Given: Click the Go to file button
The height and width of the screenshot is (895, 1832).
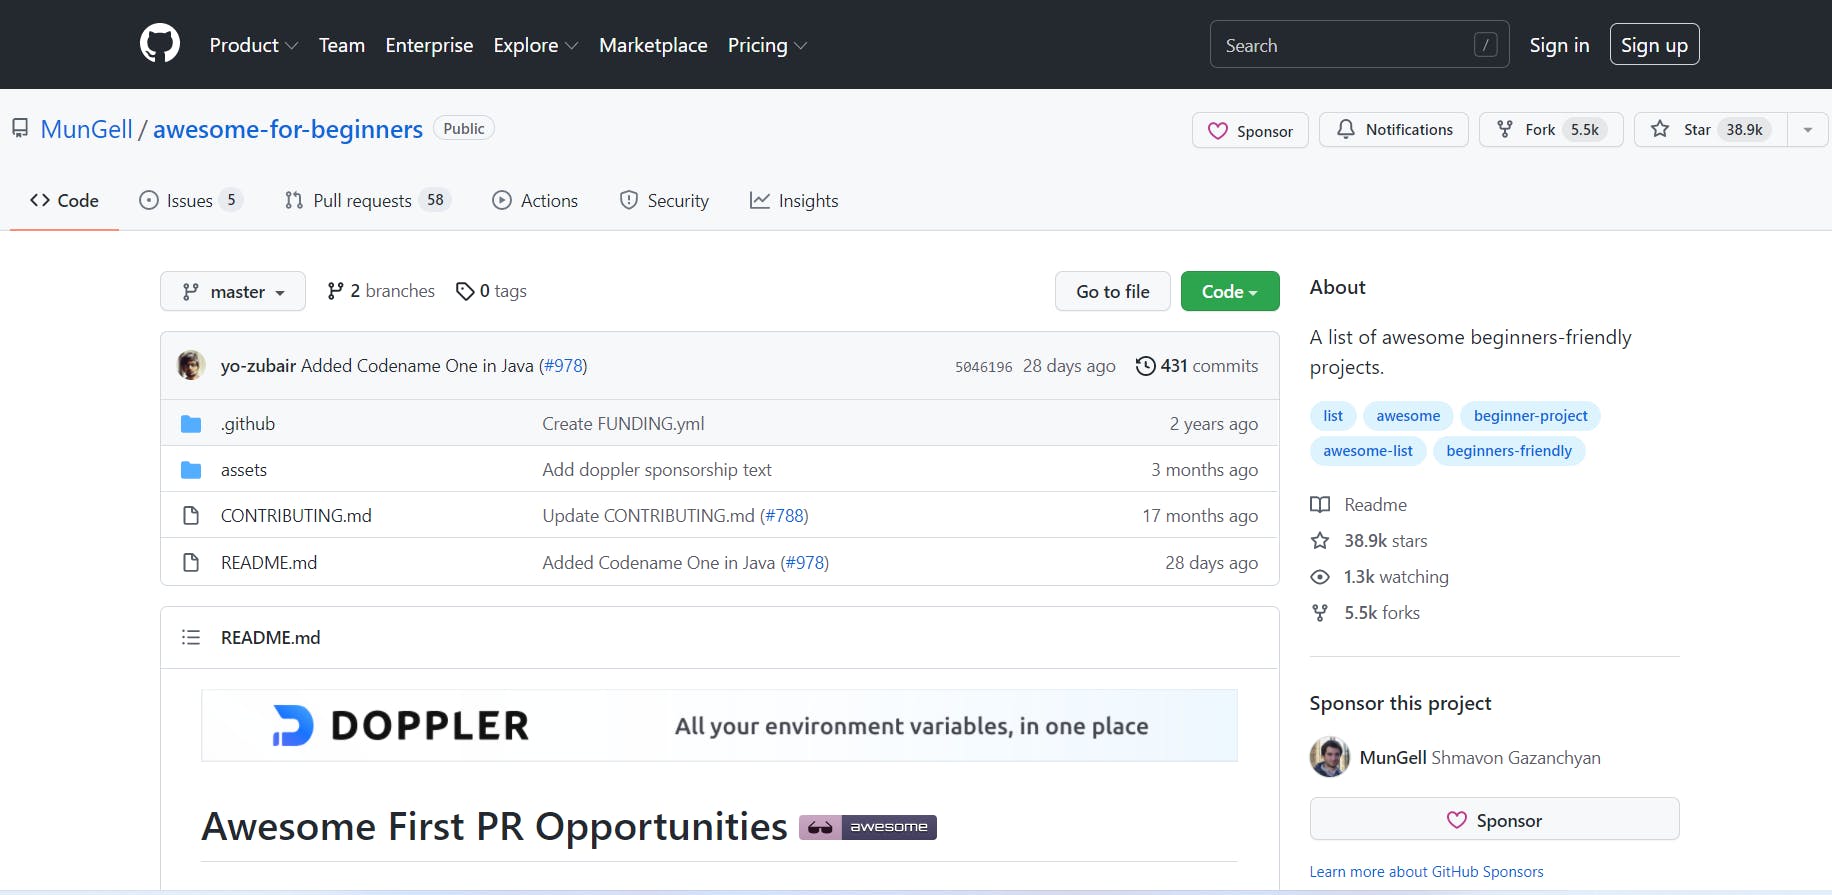Looking at the screenshot, I should pos(1113,291).
